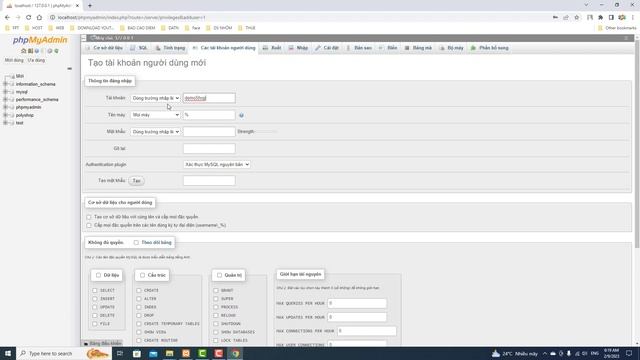Expand the polyshop database node
The width and height of the screenshot is (640, 360).
[5, 115]
